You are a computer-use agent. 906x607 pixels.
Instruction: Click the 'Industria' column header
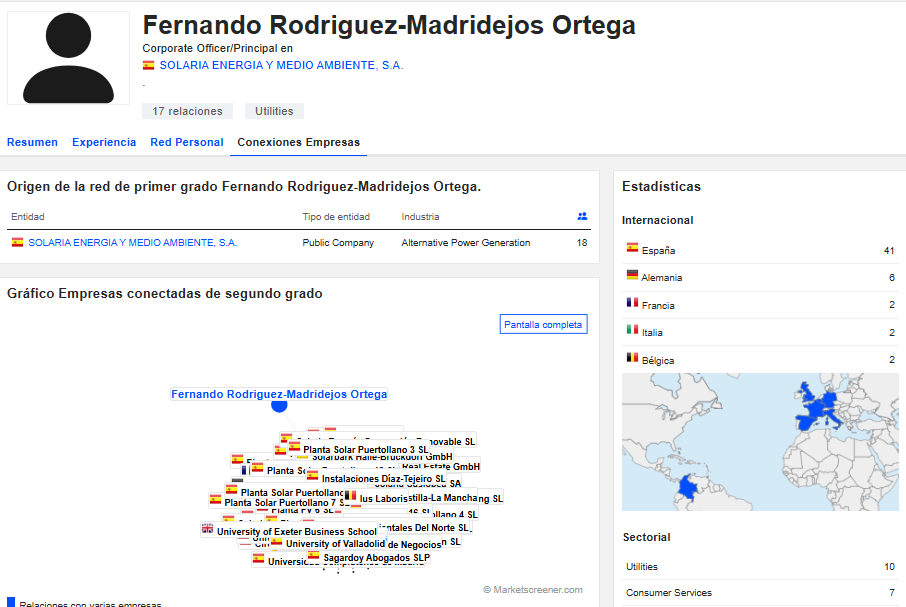click(421, 217)
